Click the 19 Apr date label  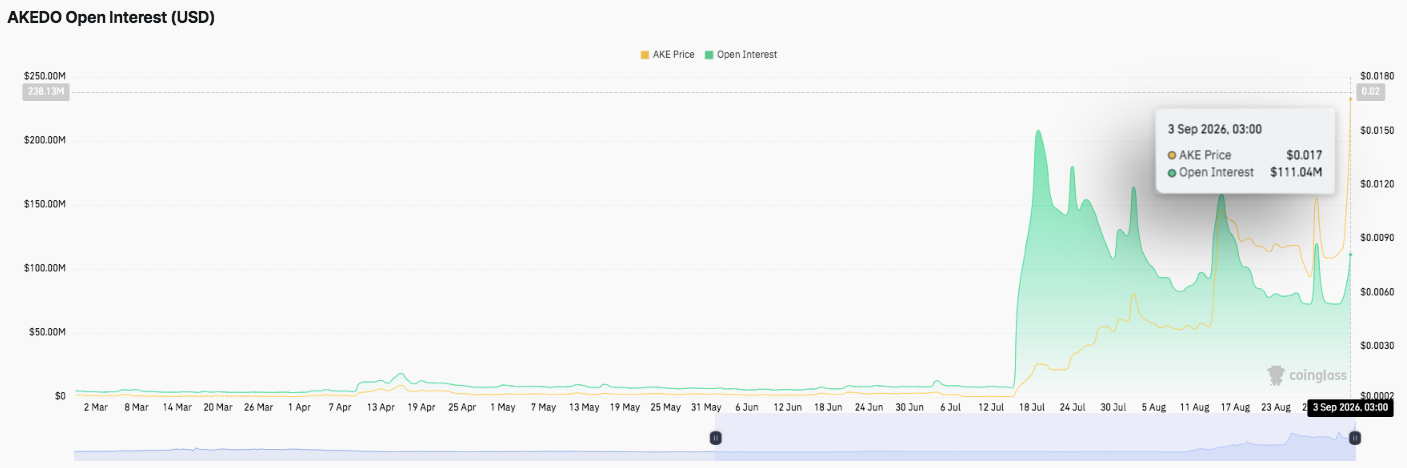[x=420, y=407]
